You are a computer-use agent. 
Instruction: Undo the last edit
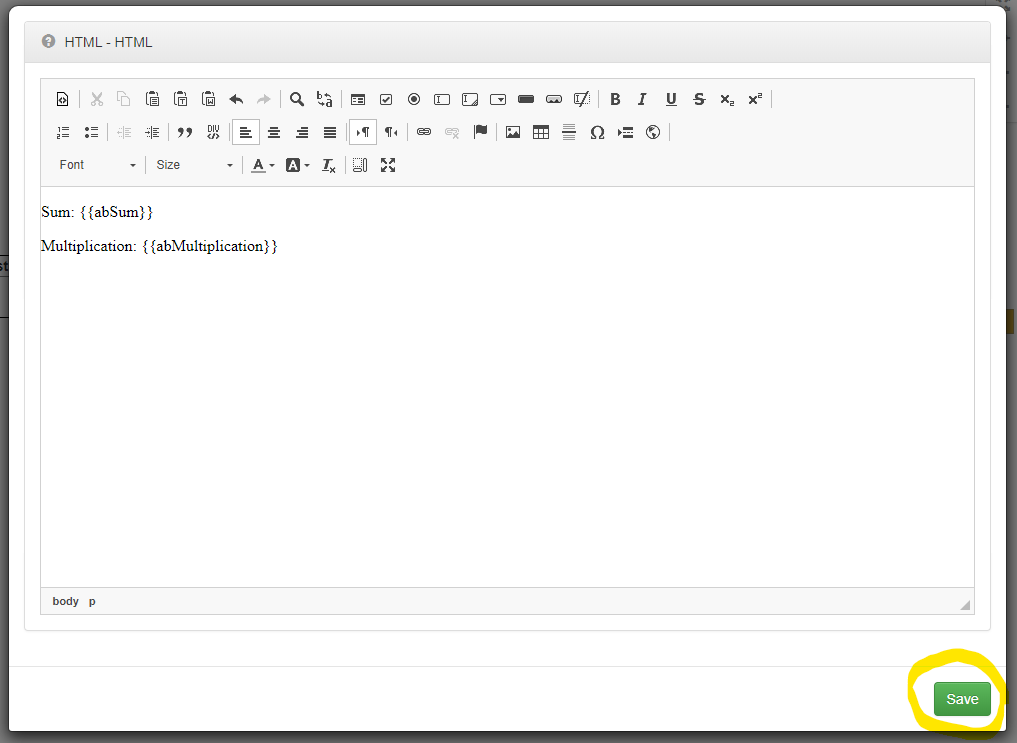[236, 99]
